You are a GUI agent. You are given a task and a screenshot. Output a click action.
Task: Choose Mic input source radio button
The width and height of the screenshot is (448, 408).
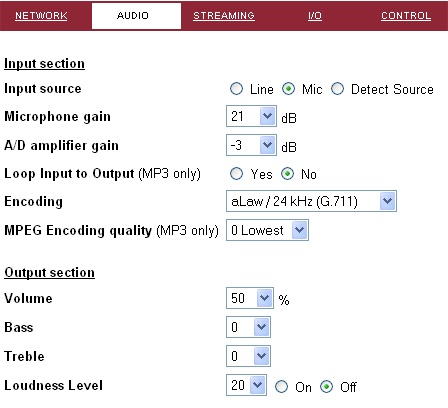288,89
